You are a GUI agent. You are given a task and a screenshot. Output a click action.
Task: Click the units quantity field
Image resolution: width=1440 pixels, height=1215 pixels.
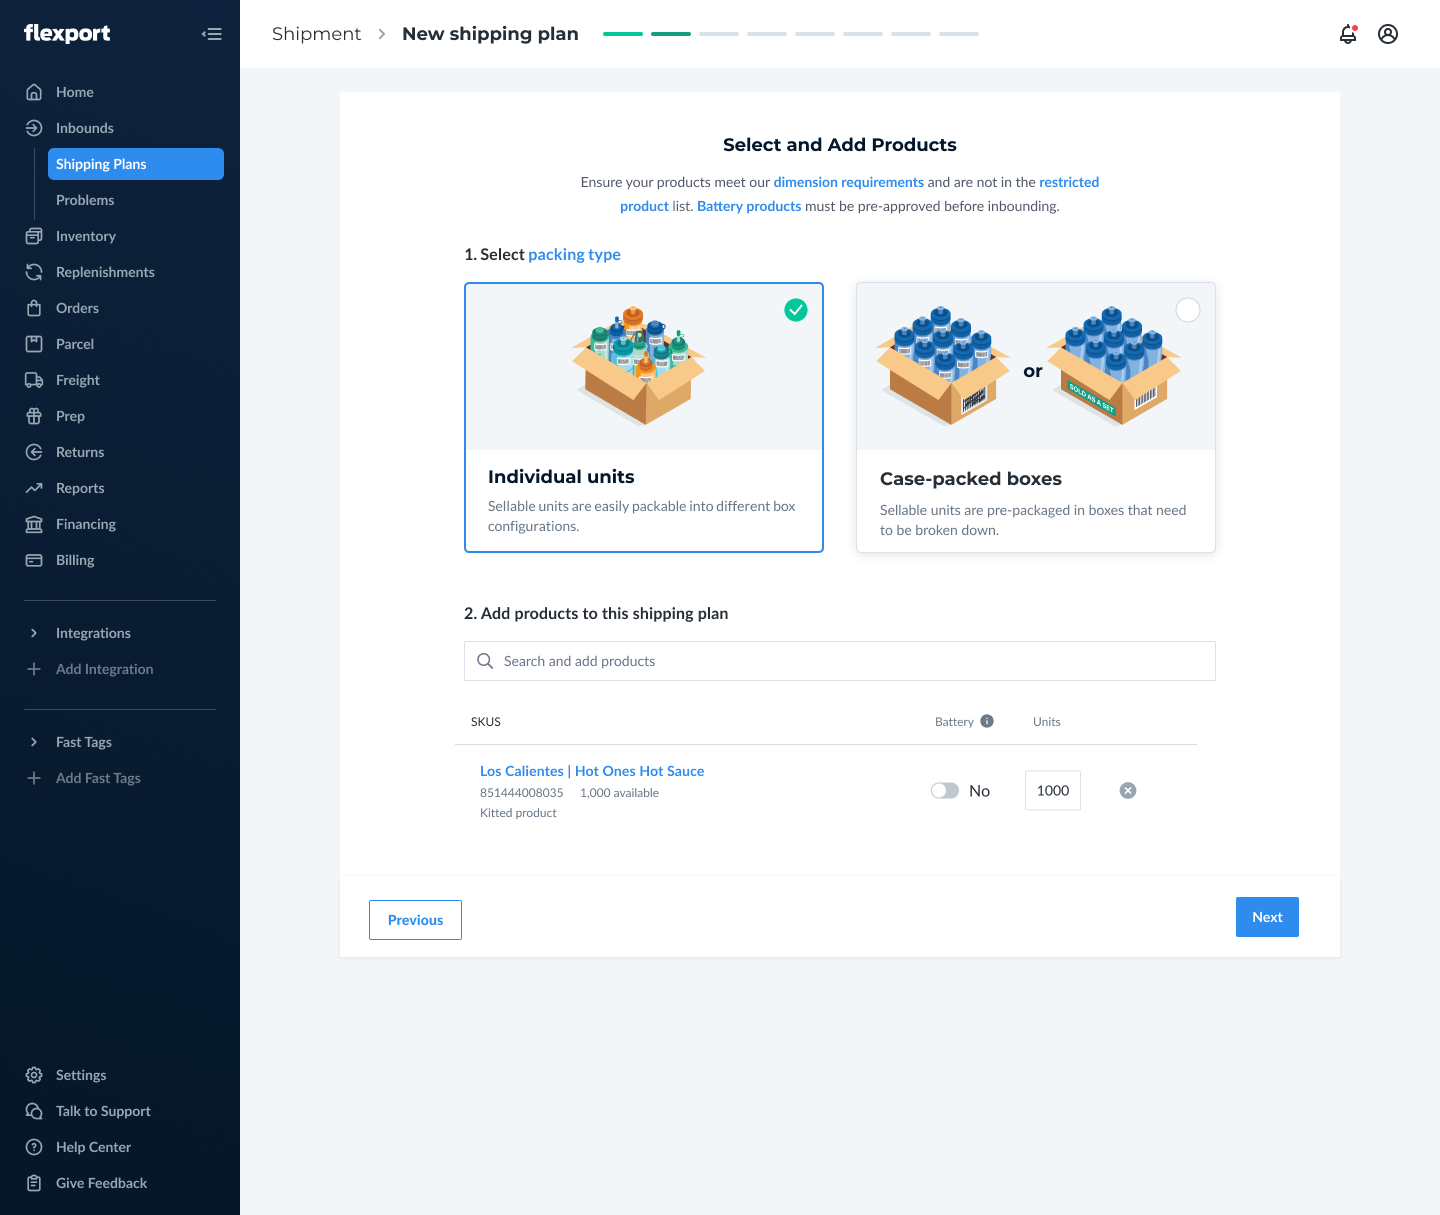tap(1052, 791)
